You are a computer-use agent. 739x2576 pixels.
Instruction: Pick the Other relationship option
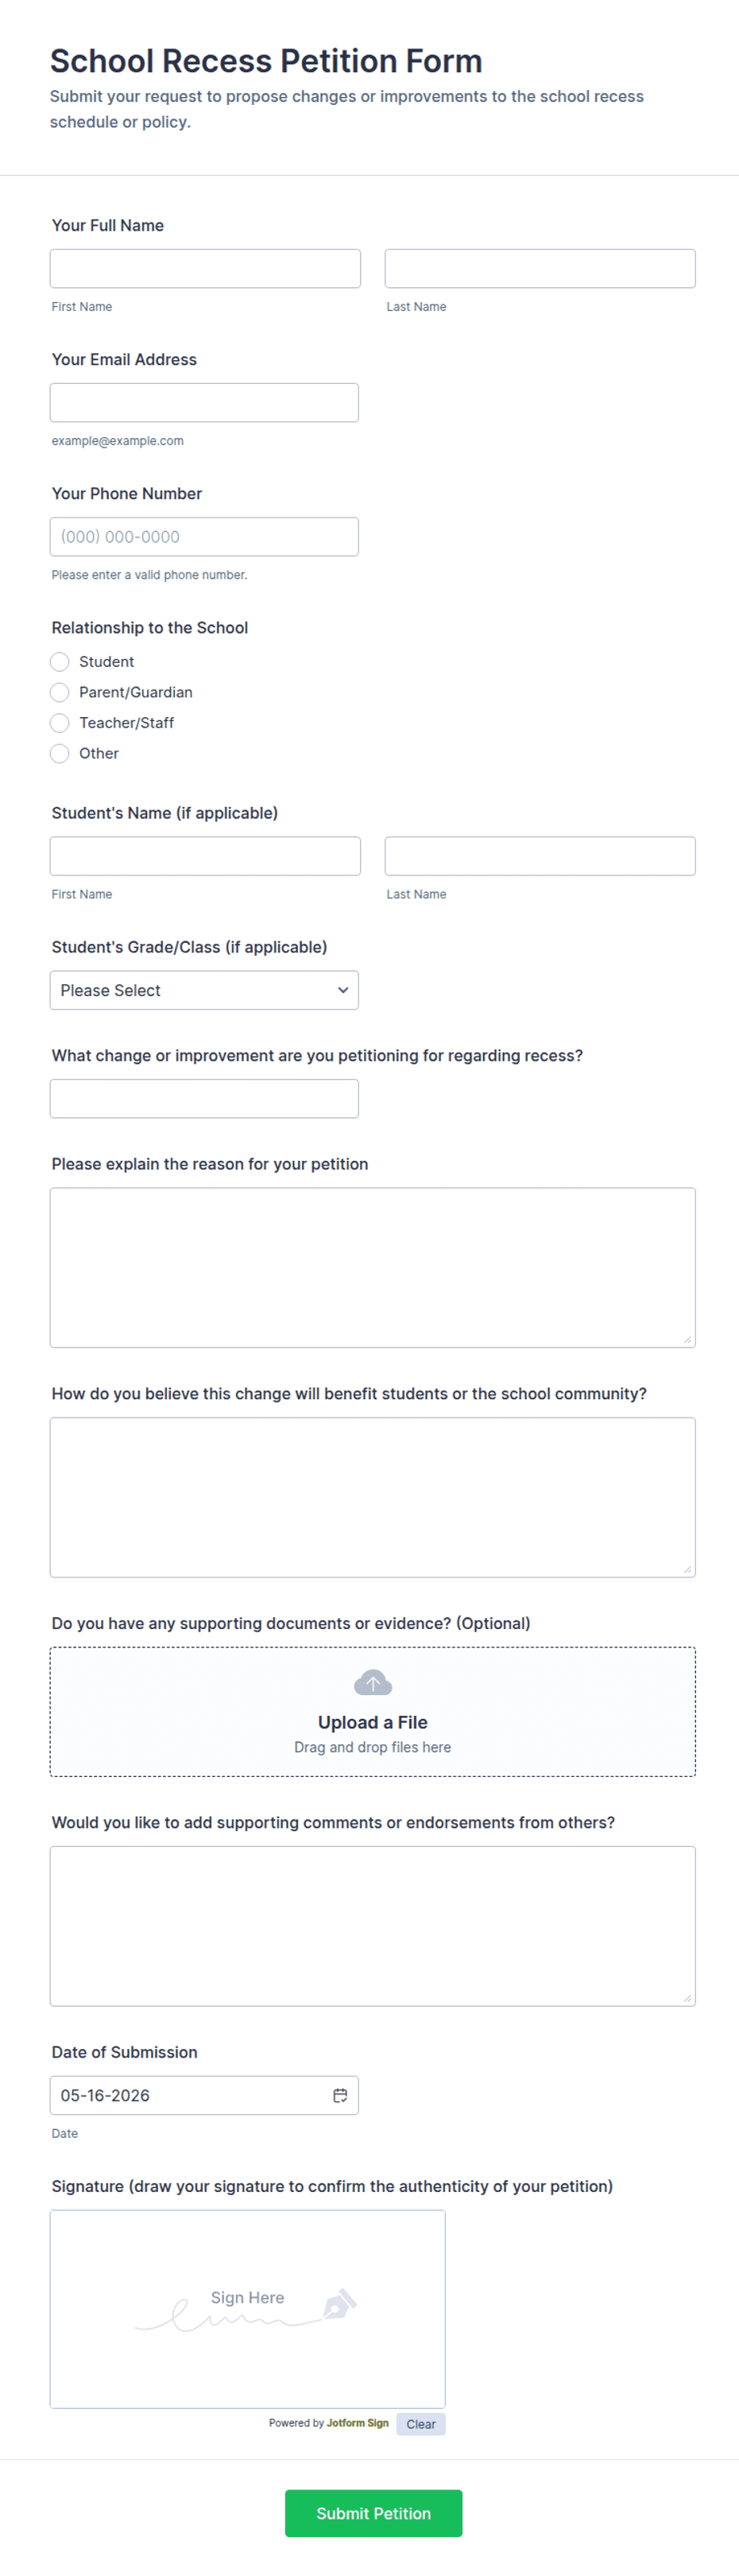click(x=60, y=753)
